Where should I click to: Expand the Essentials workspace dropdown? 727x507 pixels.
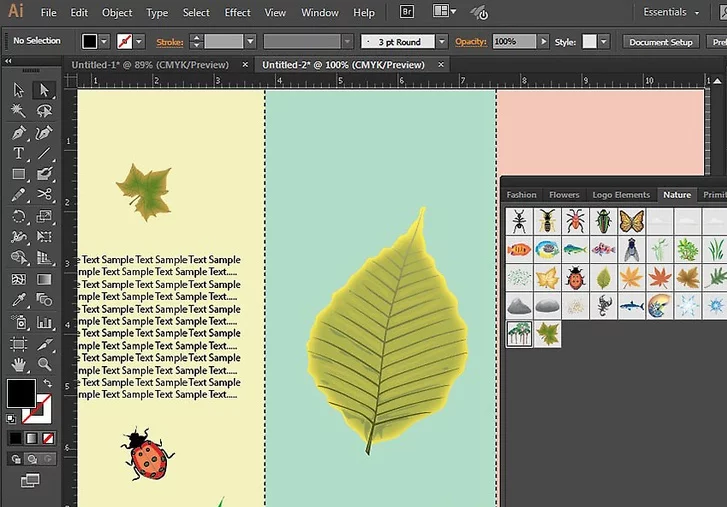pos(696,12)
